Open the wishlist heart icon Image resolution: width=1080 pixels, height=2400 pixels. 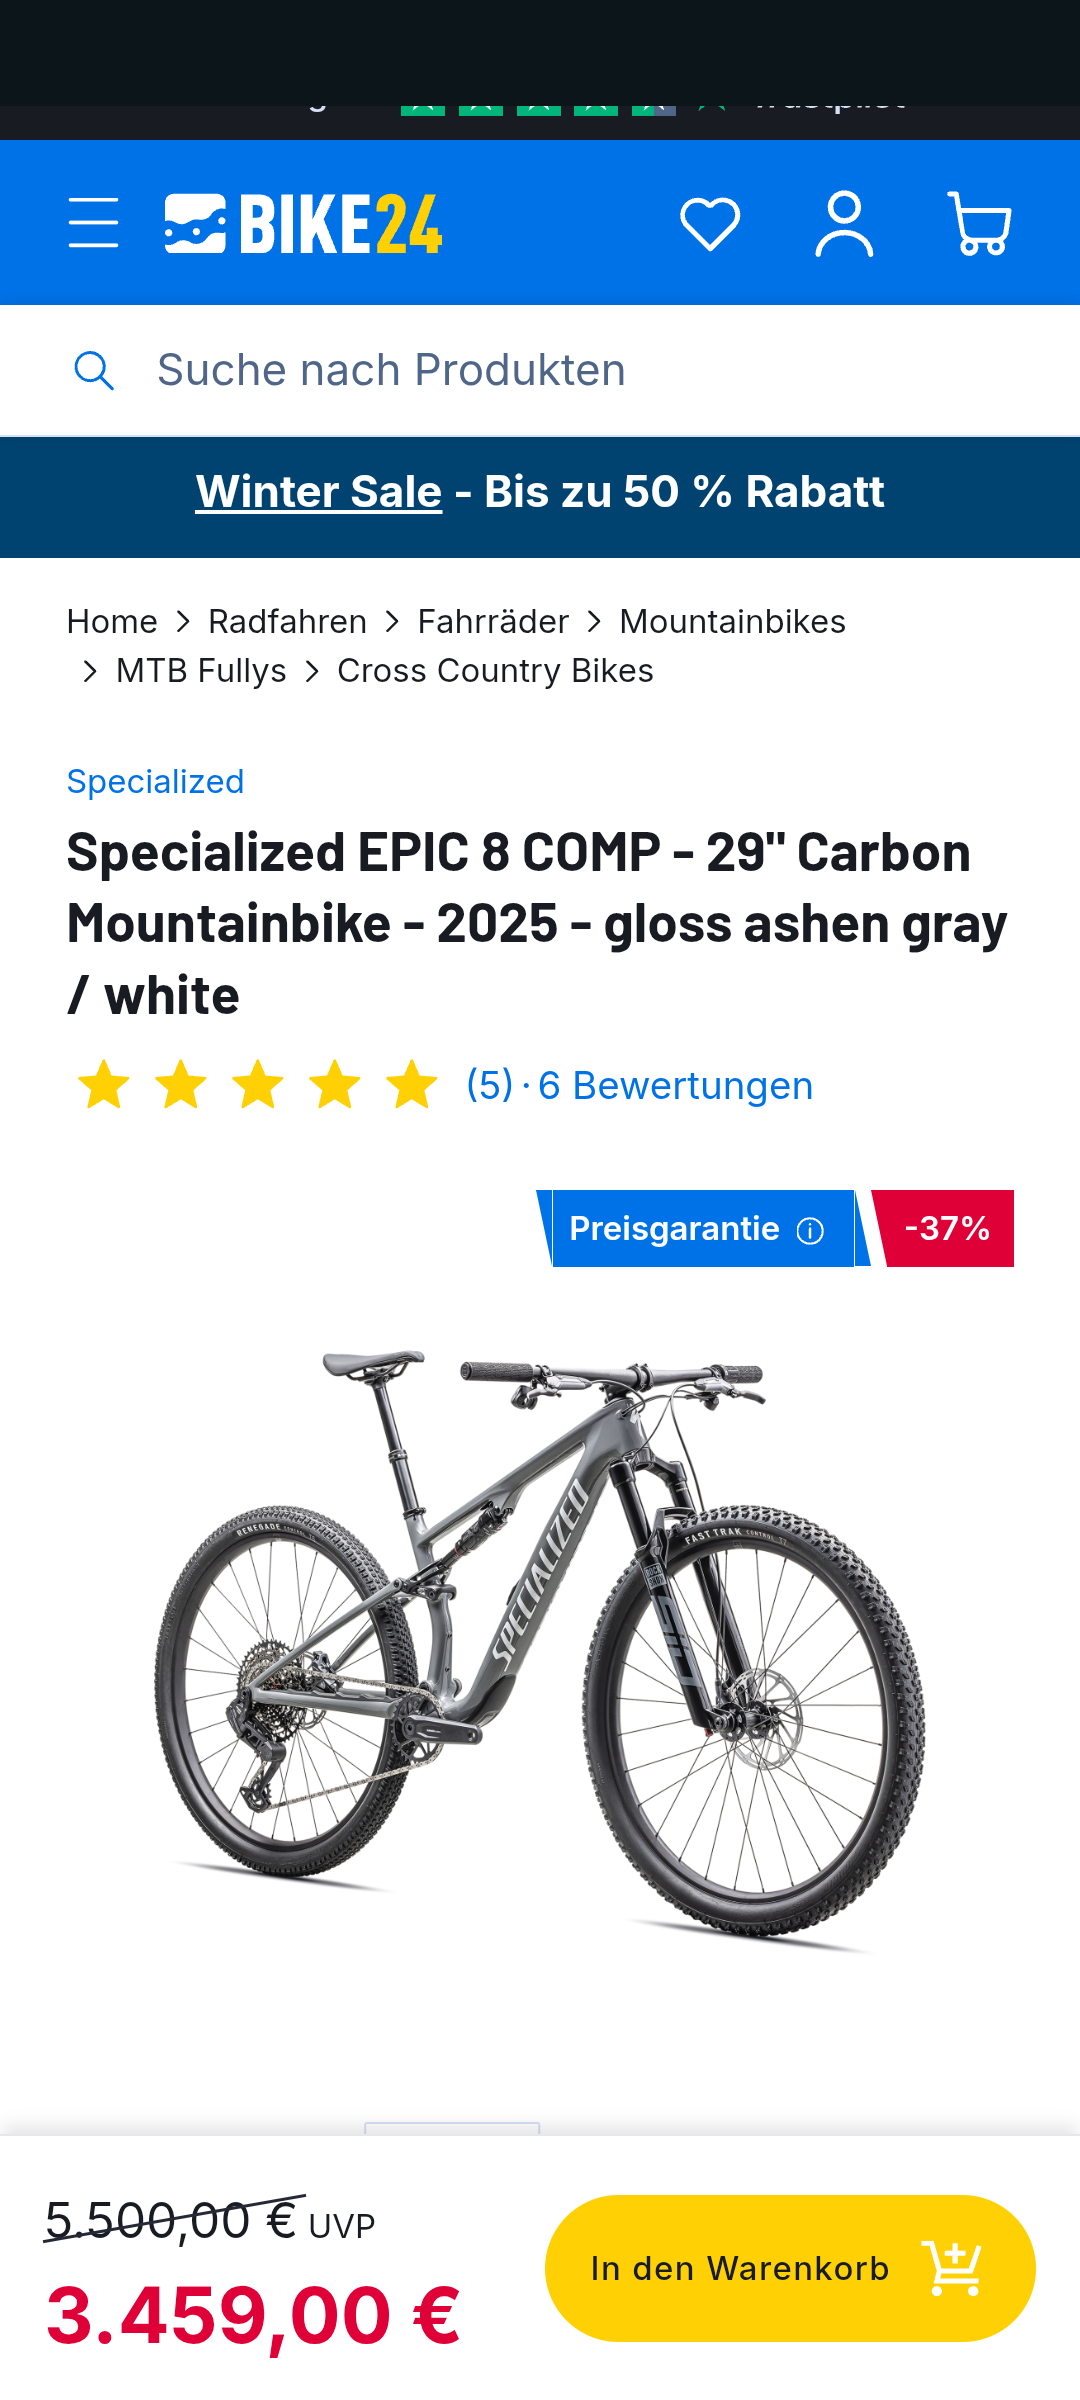point(710,224)
